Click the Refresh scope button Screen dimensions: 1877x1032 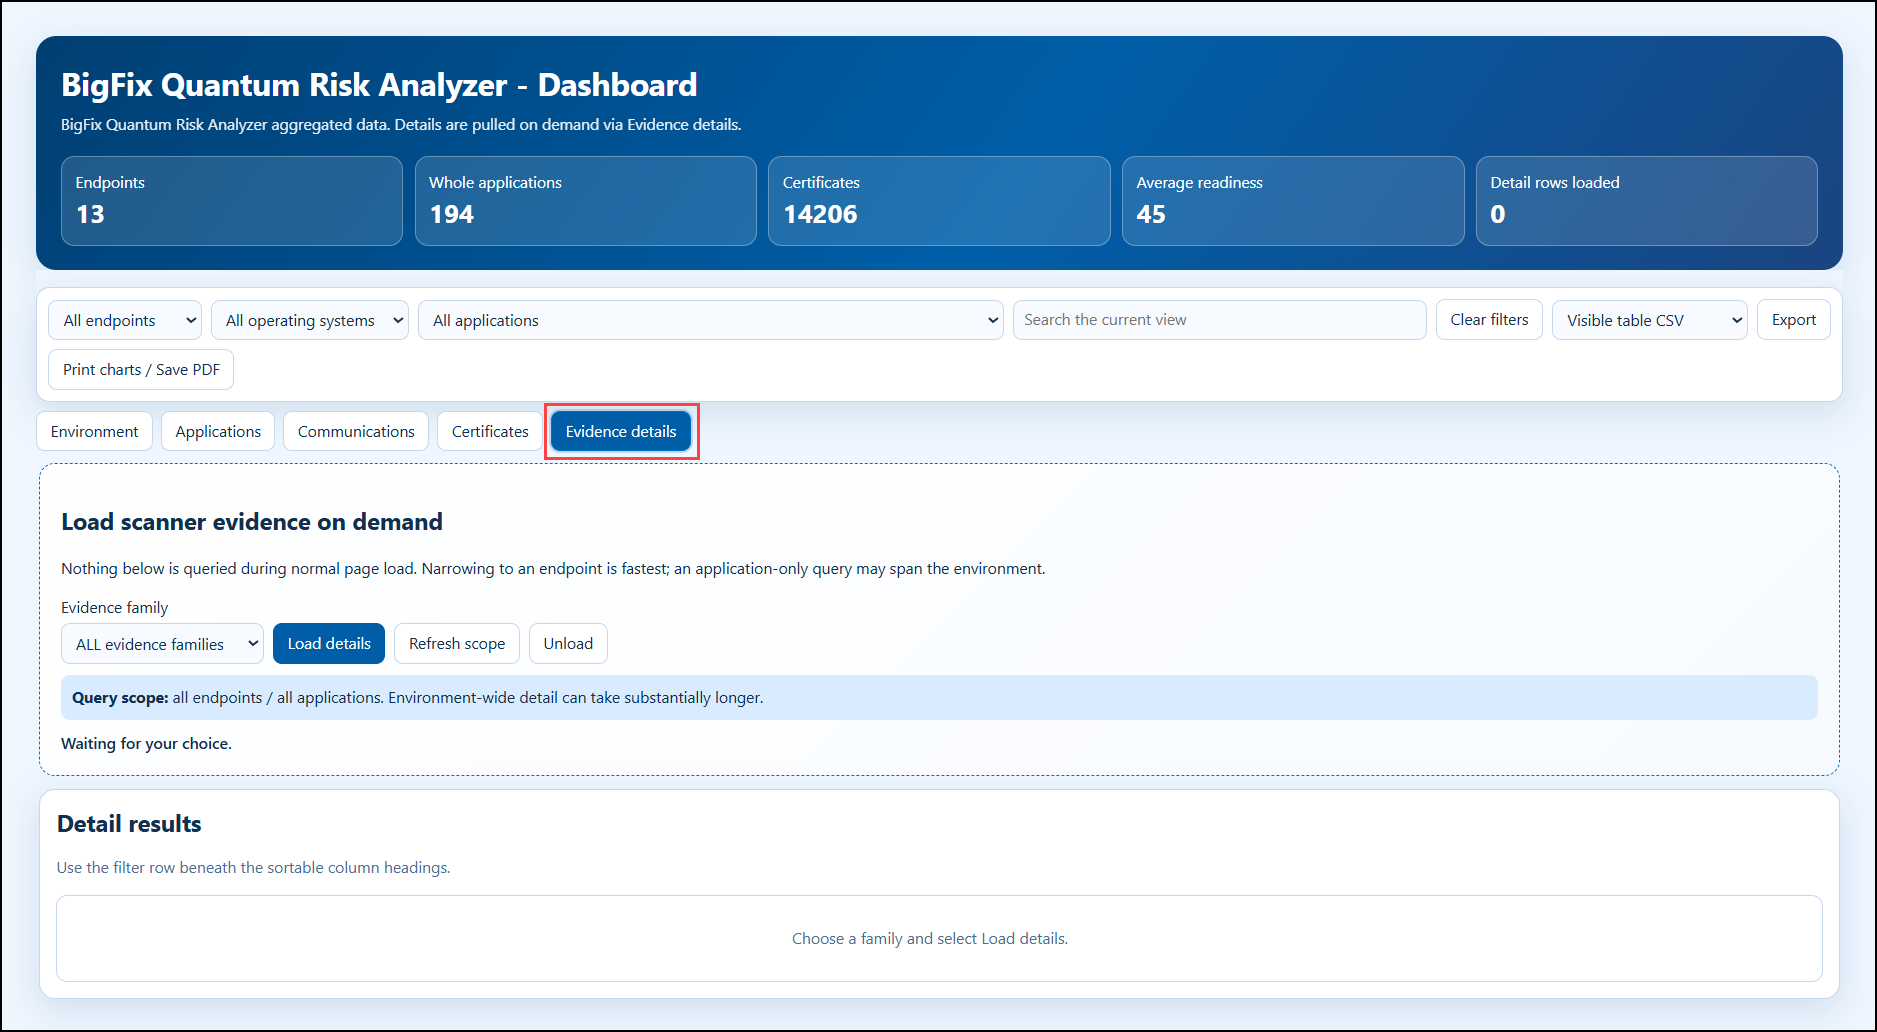pyautogui.click(x=457, y=644)
